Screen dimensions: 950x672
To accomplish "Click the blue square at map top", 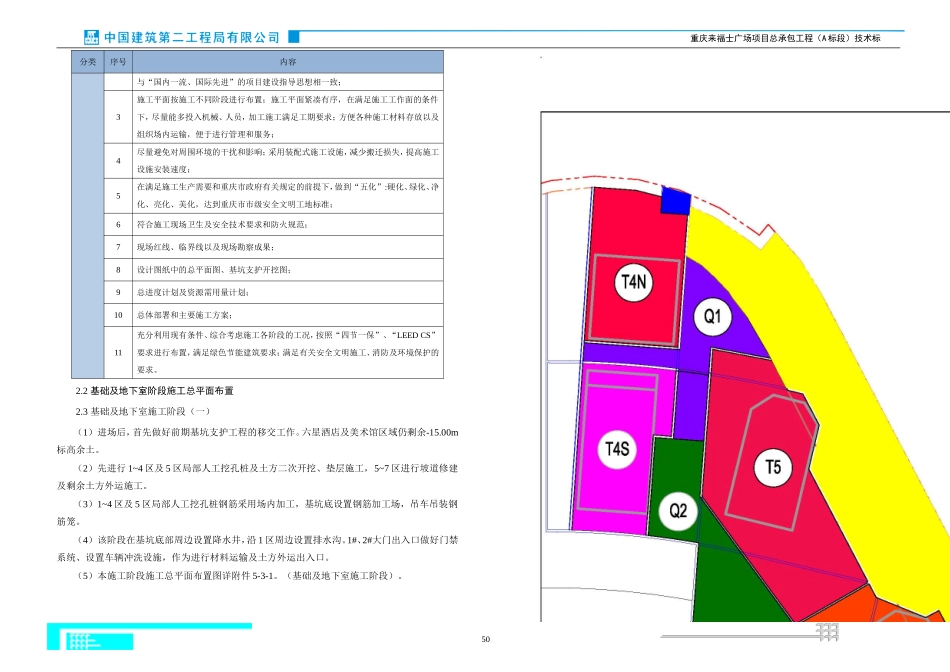I will [676, 201].
